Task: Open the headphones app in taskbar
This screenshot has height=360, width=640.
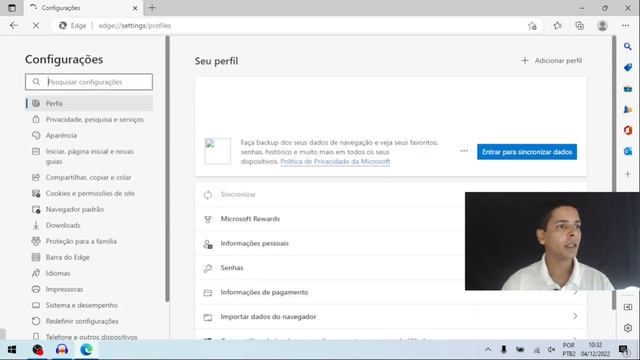Action: (62, 350)
